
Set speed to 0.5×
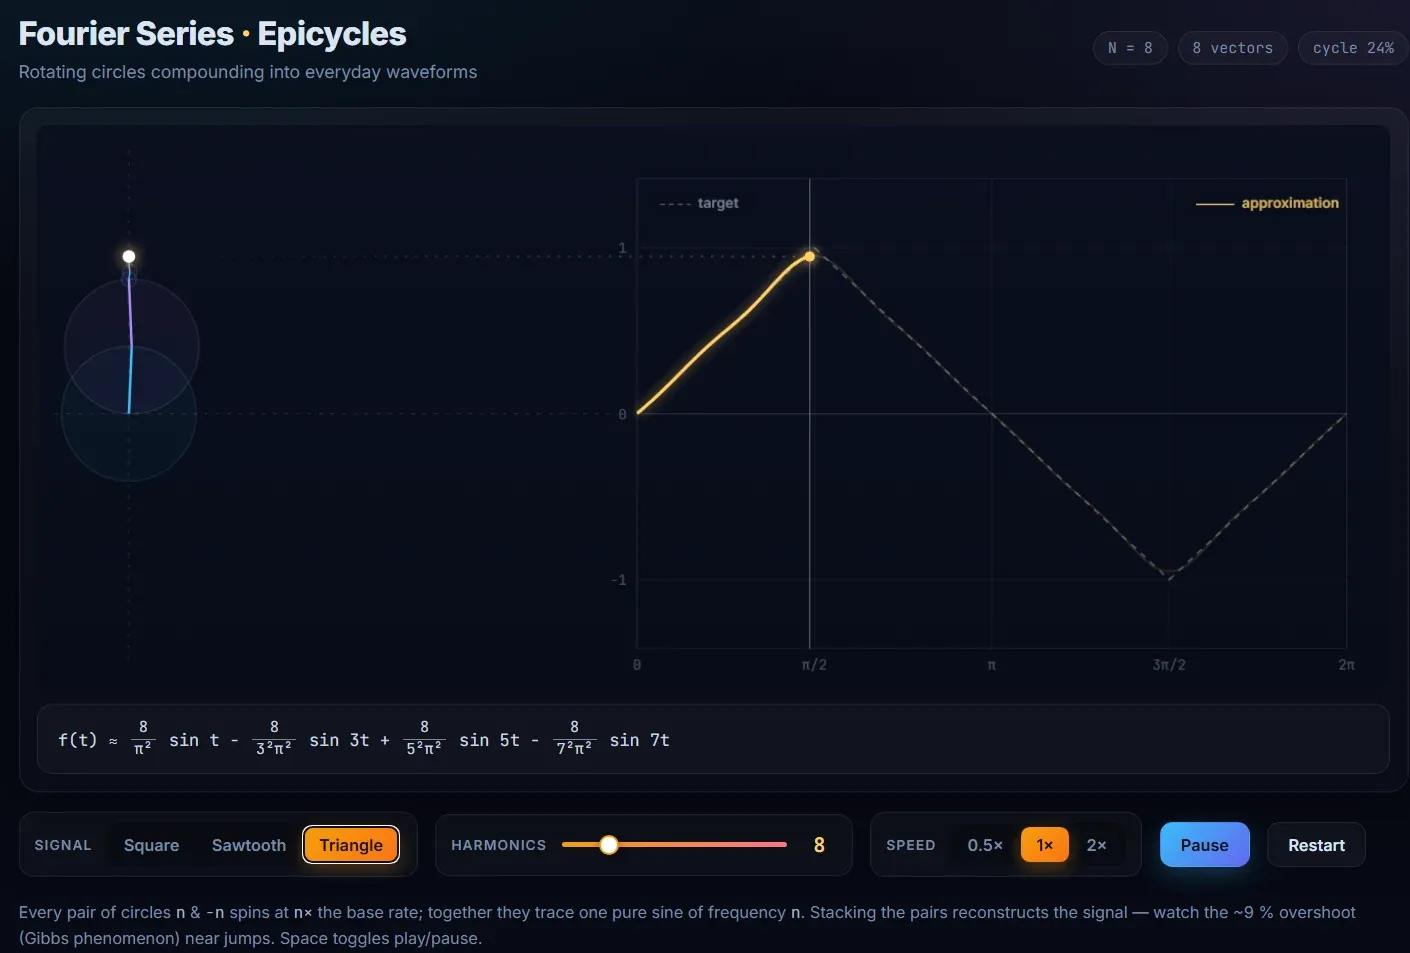point(985,845)
